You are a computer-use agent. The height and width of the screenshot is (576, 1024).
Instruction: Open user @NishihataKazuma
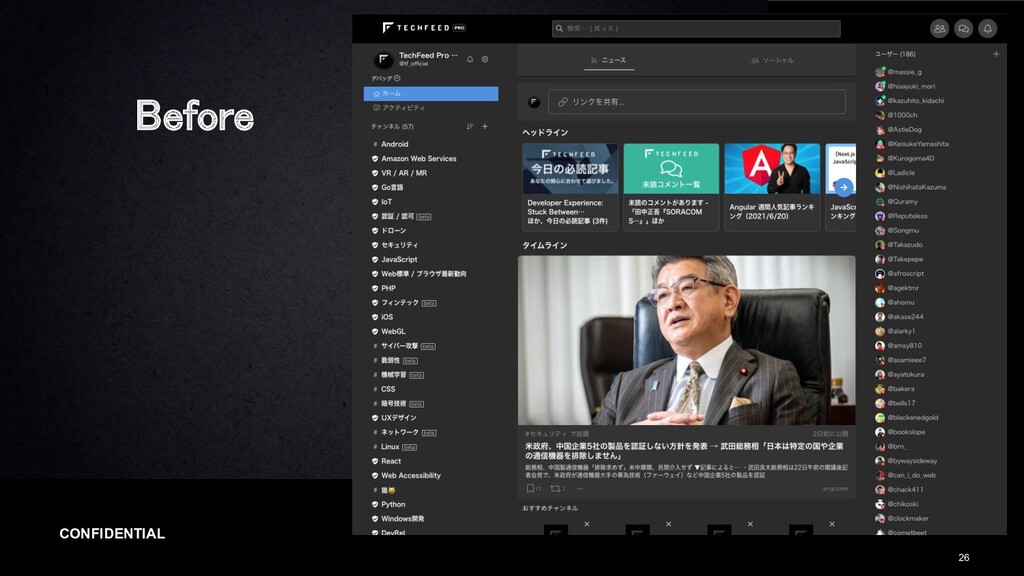click(916, 187)
